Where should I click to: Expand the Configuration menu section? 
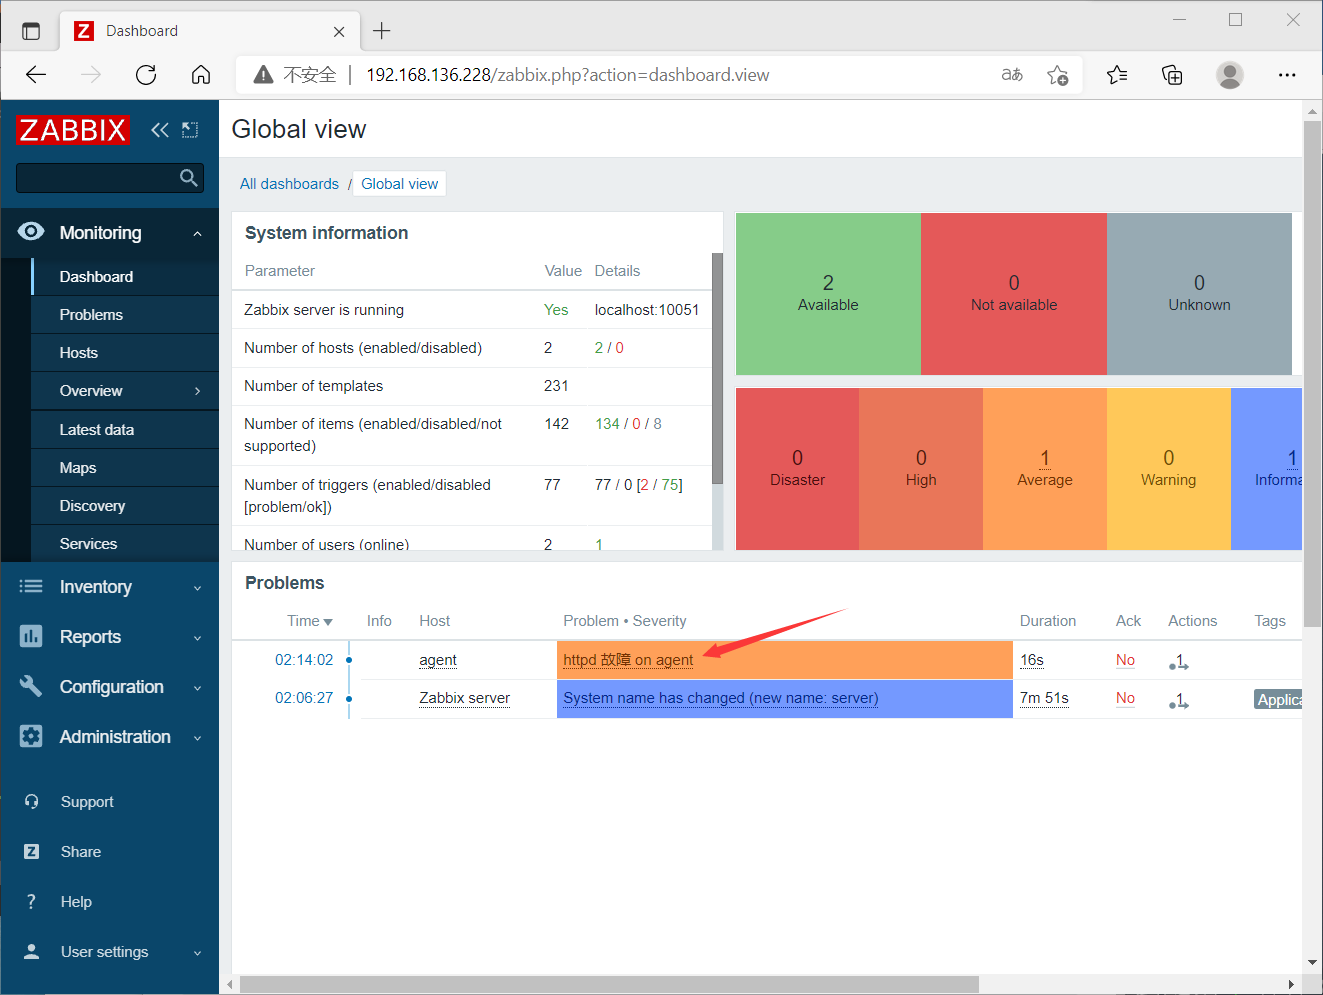[198, 688]
